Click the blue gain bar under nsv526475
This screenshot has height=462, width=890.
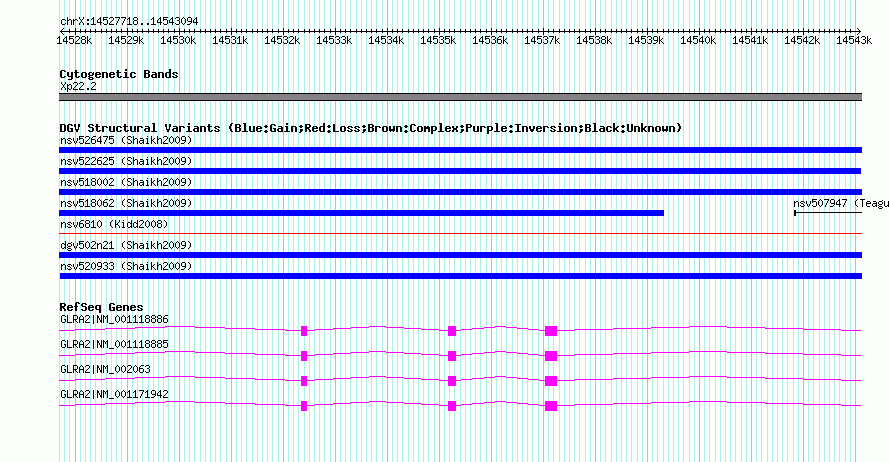(x=460, y=150)
